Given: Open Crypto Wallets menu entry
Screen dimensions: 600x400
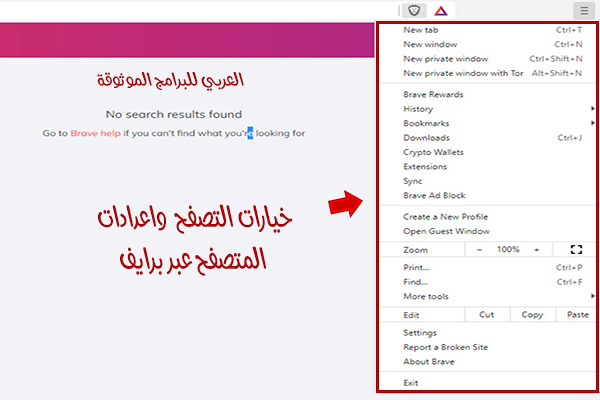Looking at the screenshot, I should 488,152.
